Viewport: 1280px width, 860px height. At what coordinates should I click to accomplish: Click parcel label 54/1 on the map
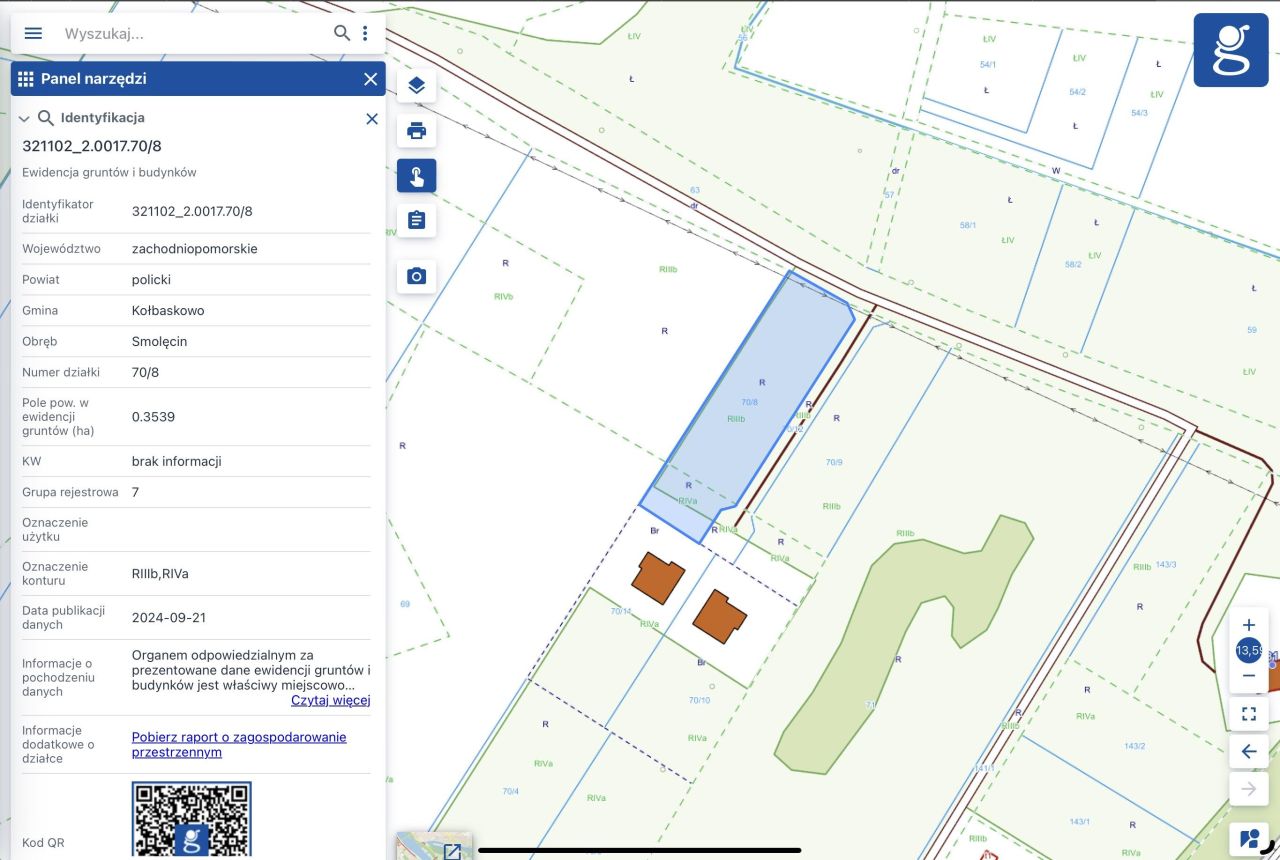click(988, 64)
